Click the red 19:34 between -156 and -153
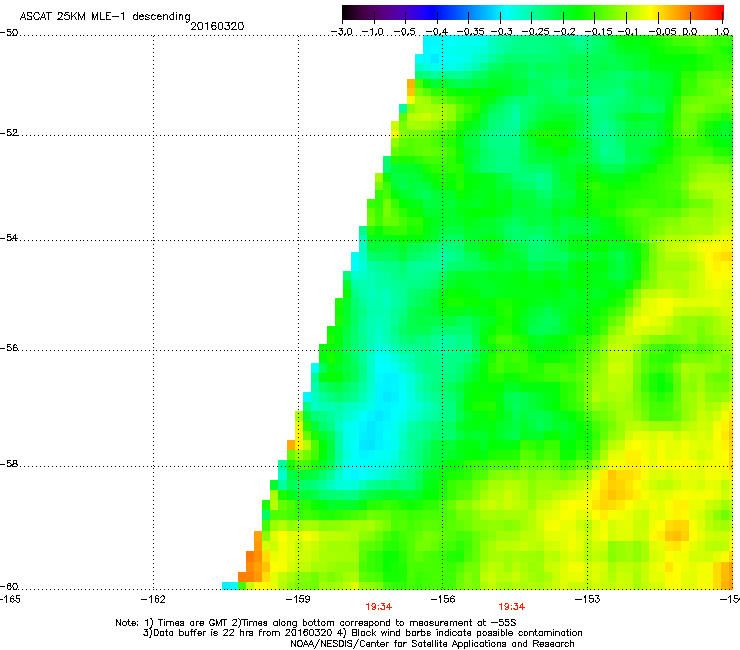The width and height of the screenshot is (740, 650). tap(512, 607)
